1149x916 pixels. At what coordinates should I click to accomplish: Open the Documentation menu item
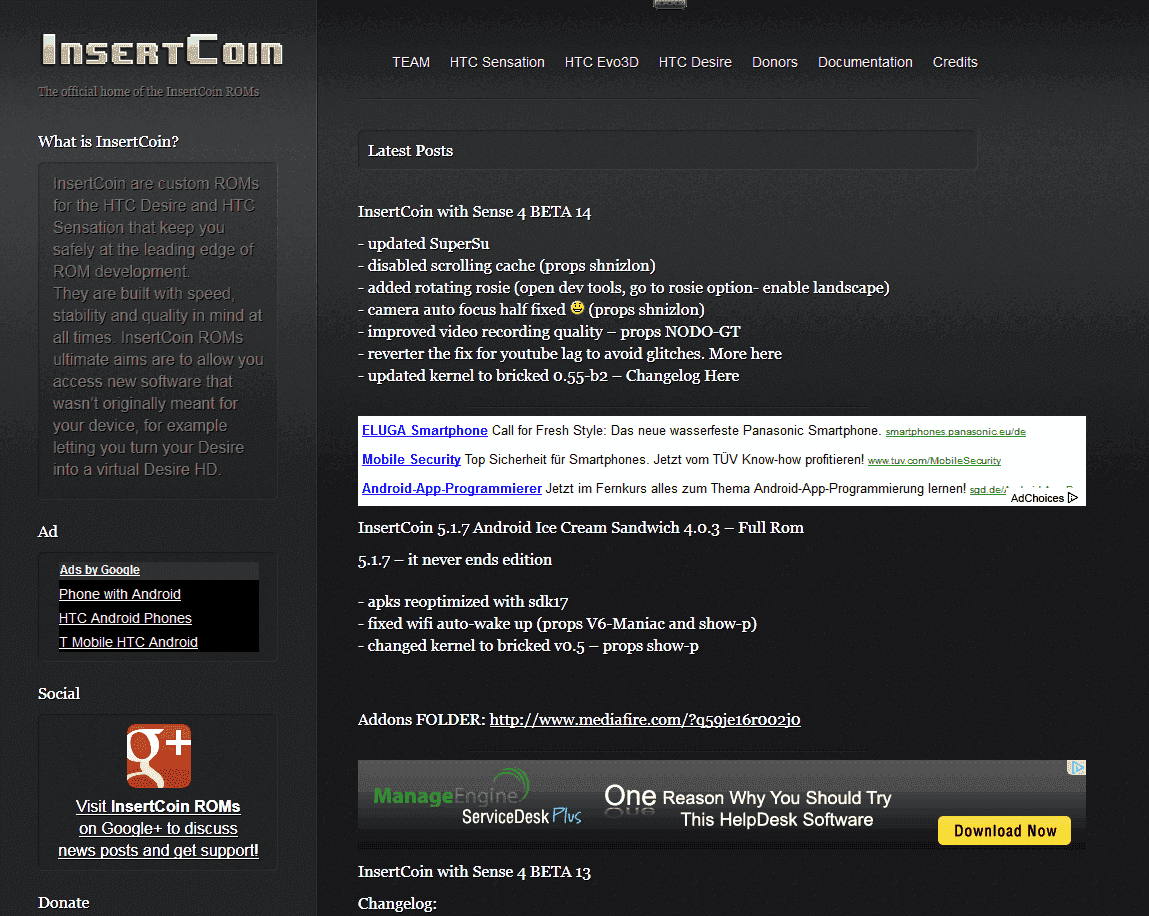(865, 62)
